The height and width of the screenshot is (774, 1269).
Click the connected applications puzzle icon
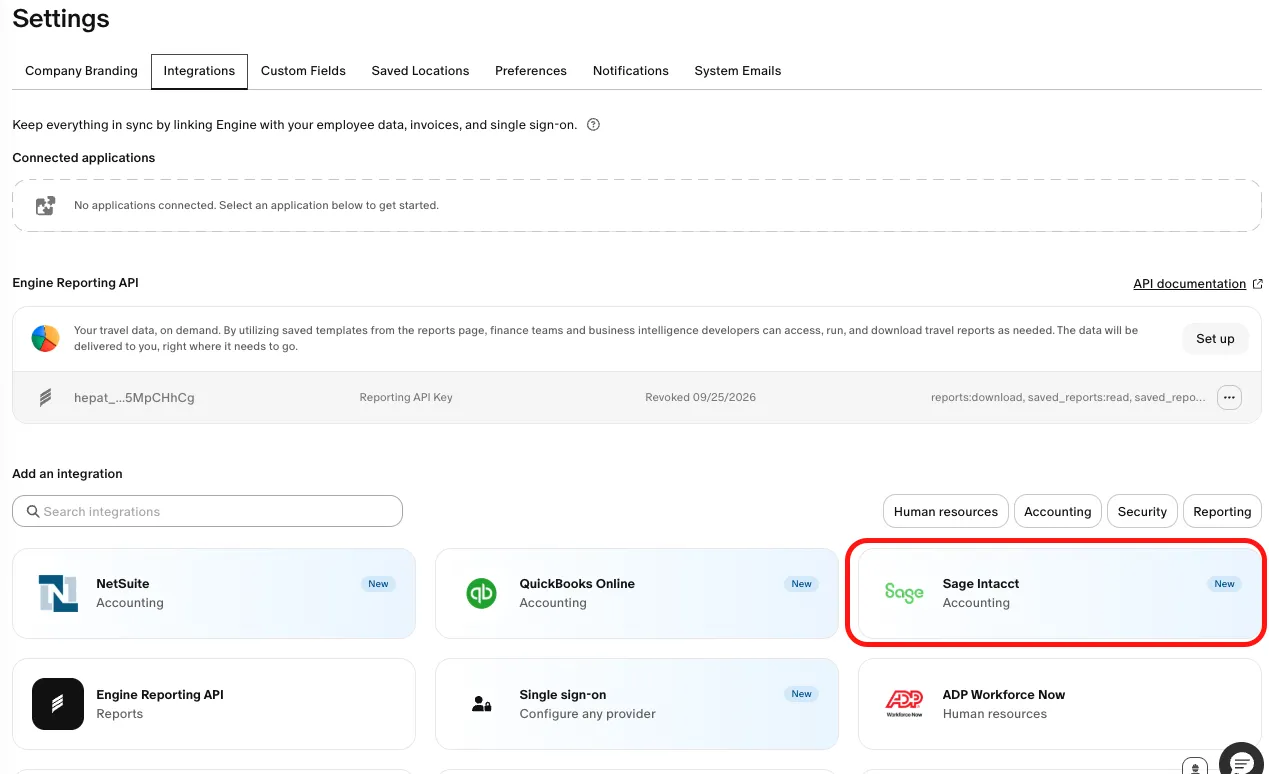coord(45,205)
